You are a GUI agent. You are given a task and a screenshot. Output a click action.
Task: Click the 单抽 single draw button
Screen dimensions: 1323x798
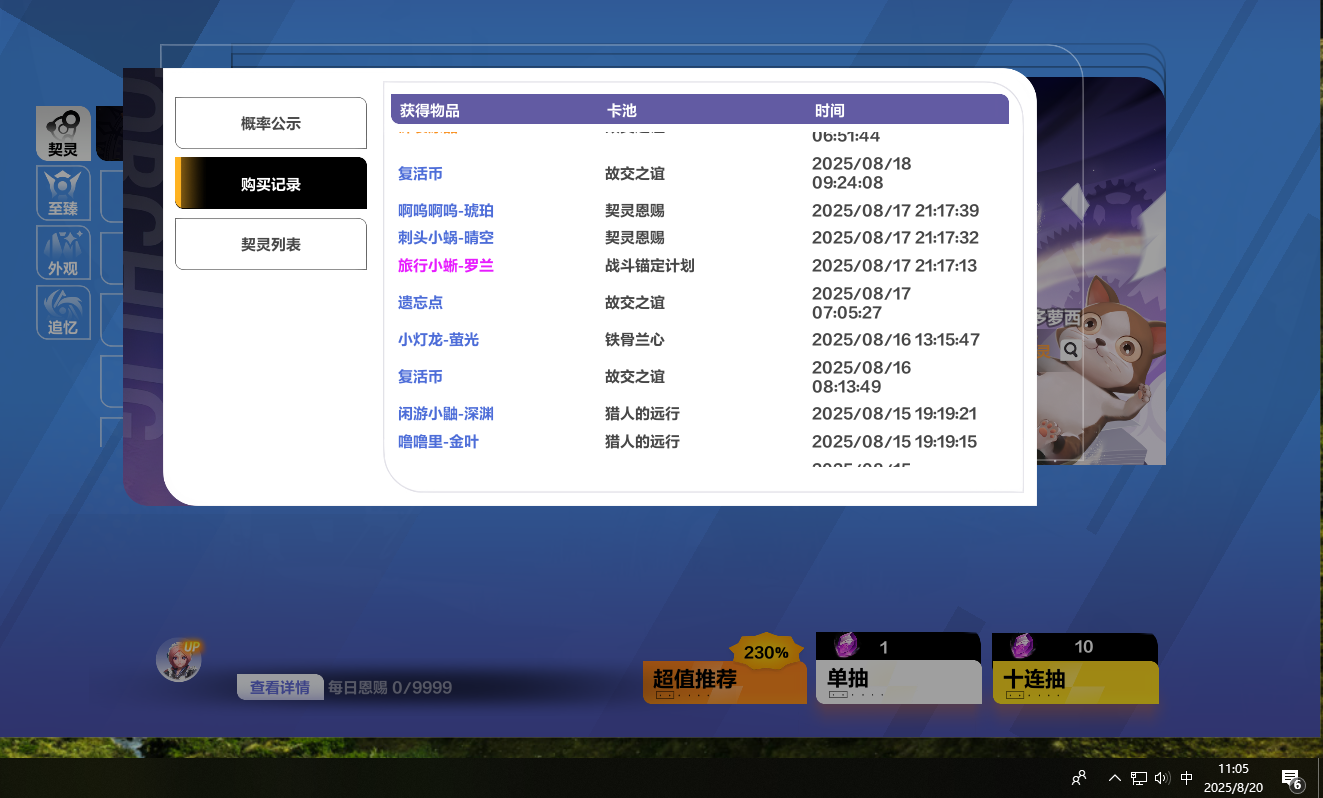(x=899, y=681)
